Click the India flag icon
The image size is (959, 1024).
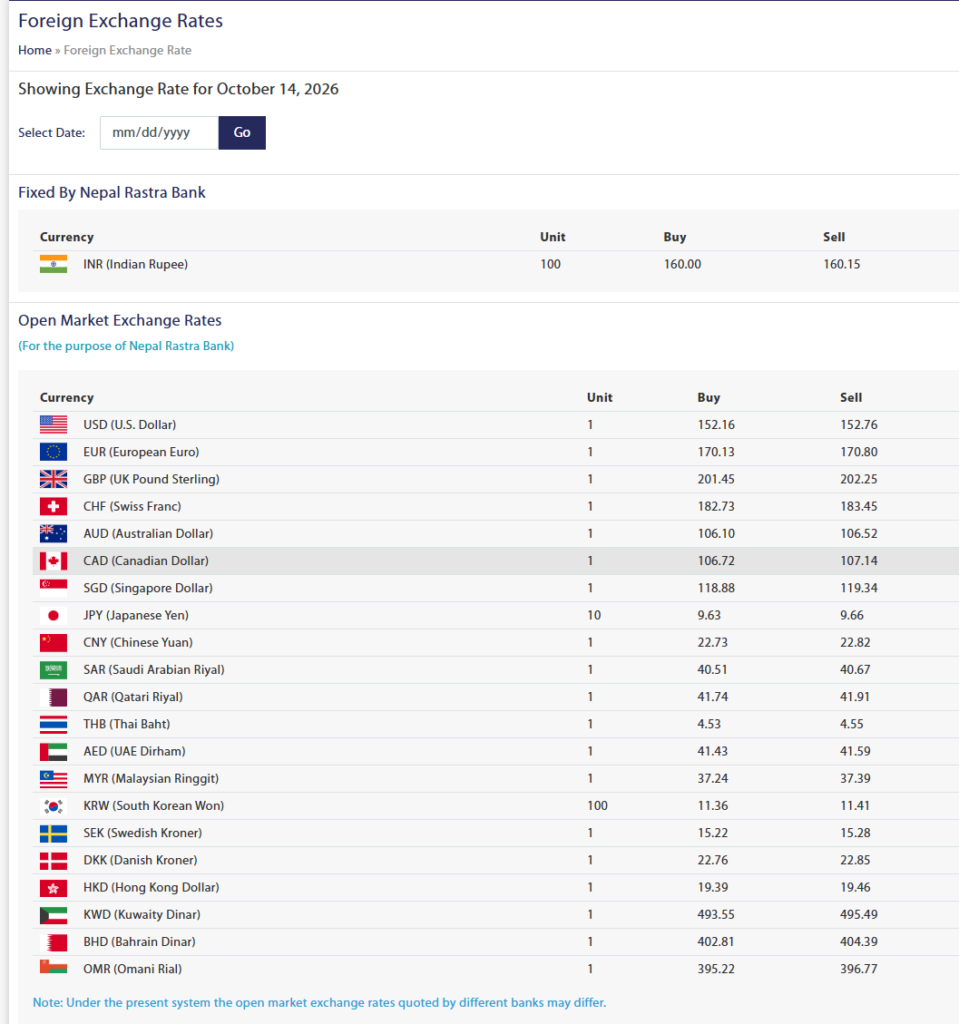coord(54,264)
